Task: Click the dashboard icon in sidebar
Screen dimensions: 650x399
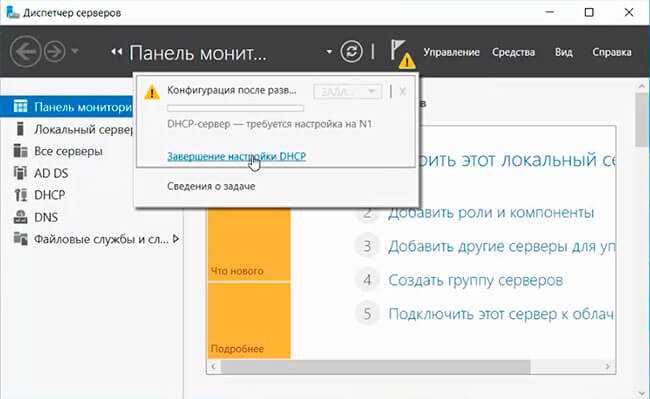Action: [x=20, y=106]
